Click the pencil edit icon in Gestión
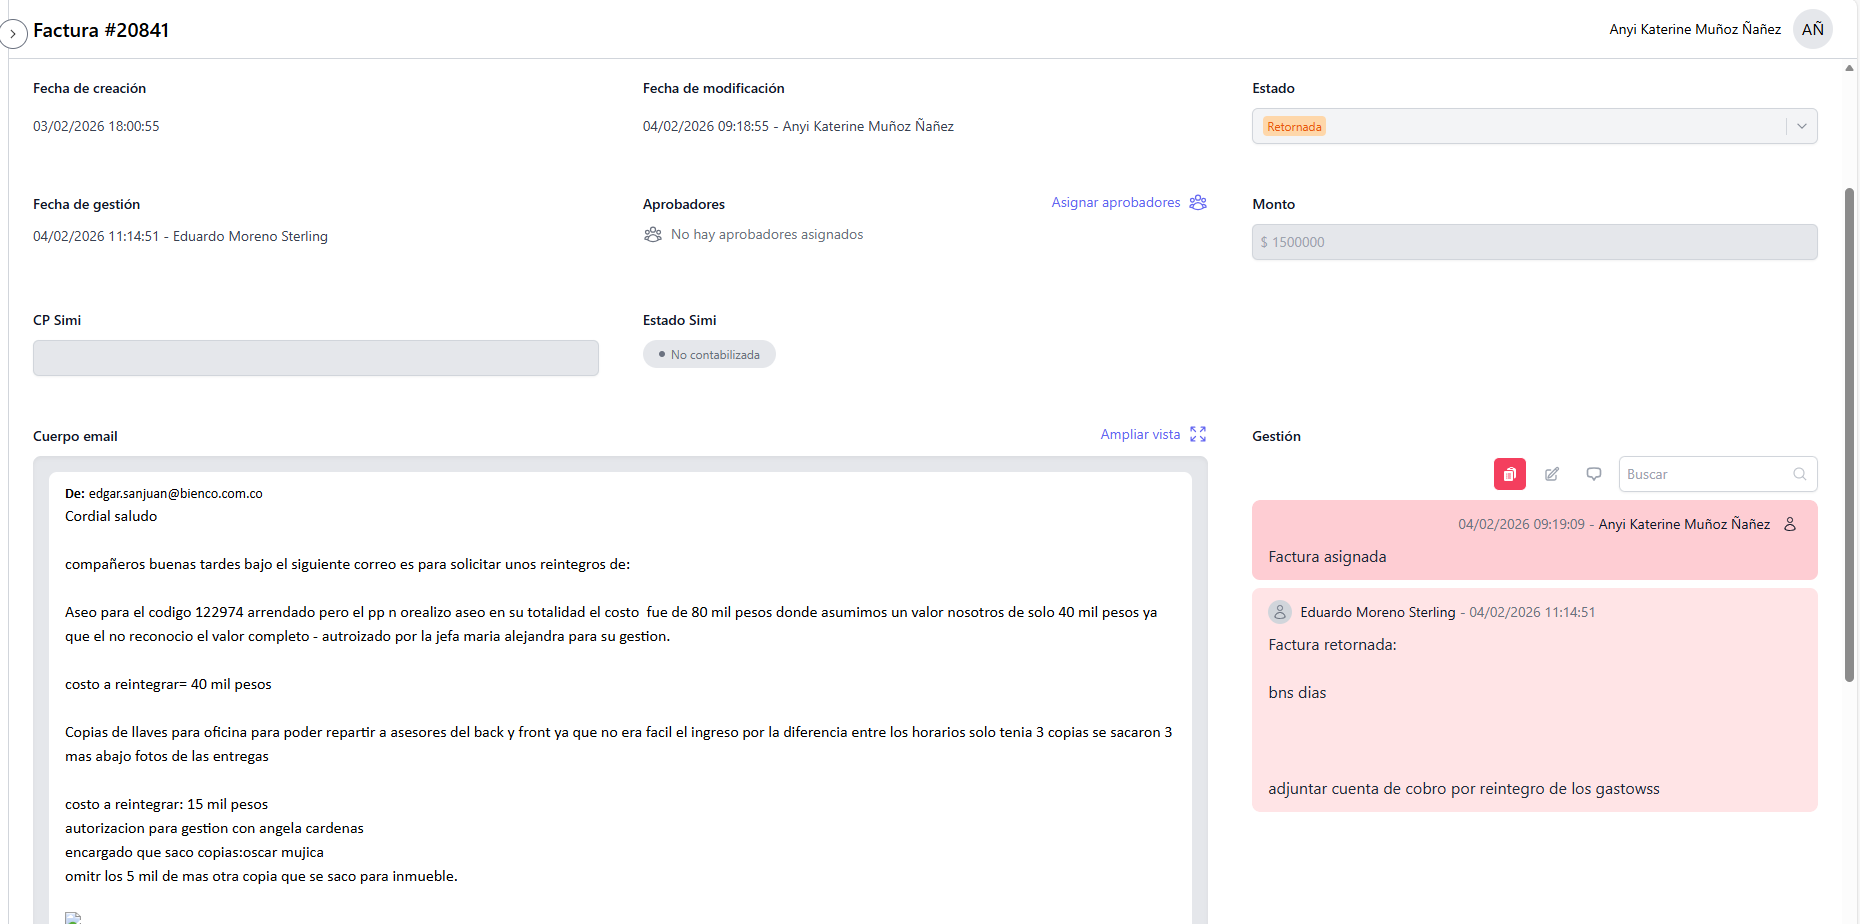Image resolution: width=1860 pixels, height=924 pixels. [1552, 474]
